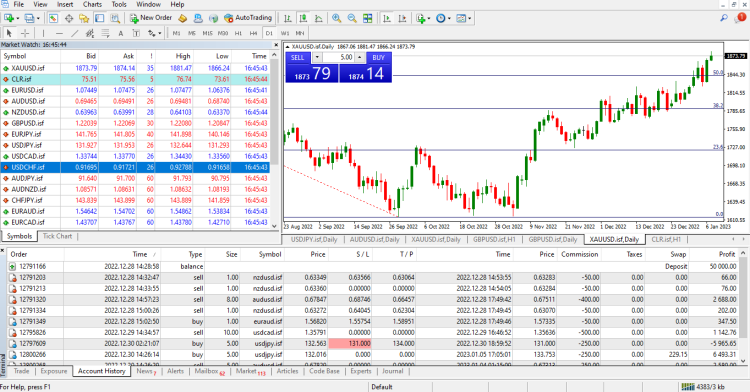Select the text label (T) tool

pos(136,33)
